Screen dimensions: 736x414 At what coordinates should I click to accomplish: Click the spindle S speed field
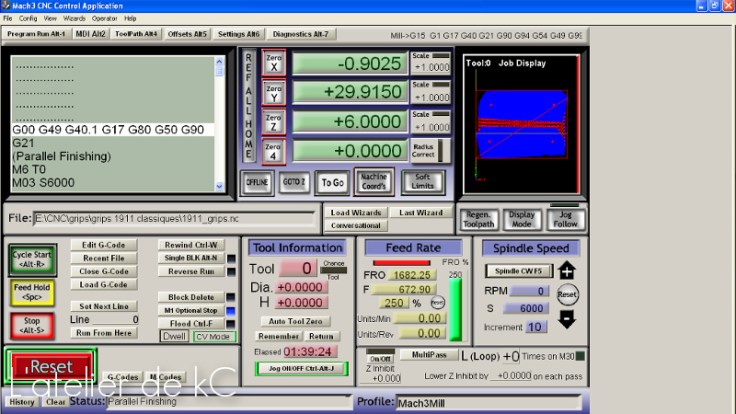[530, 309]
